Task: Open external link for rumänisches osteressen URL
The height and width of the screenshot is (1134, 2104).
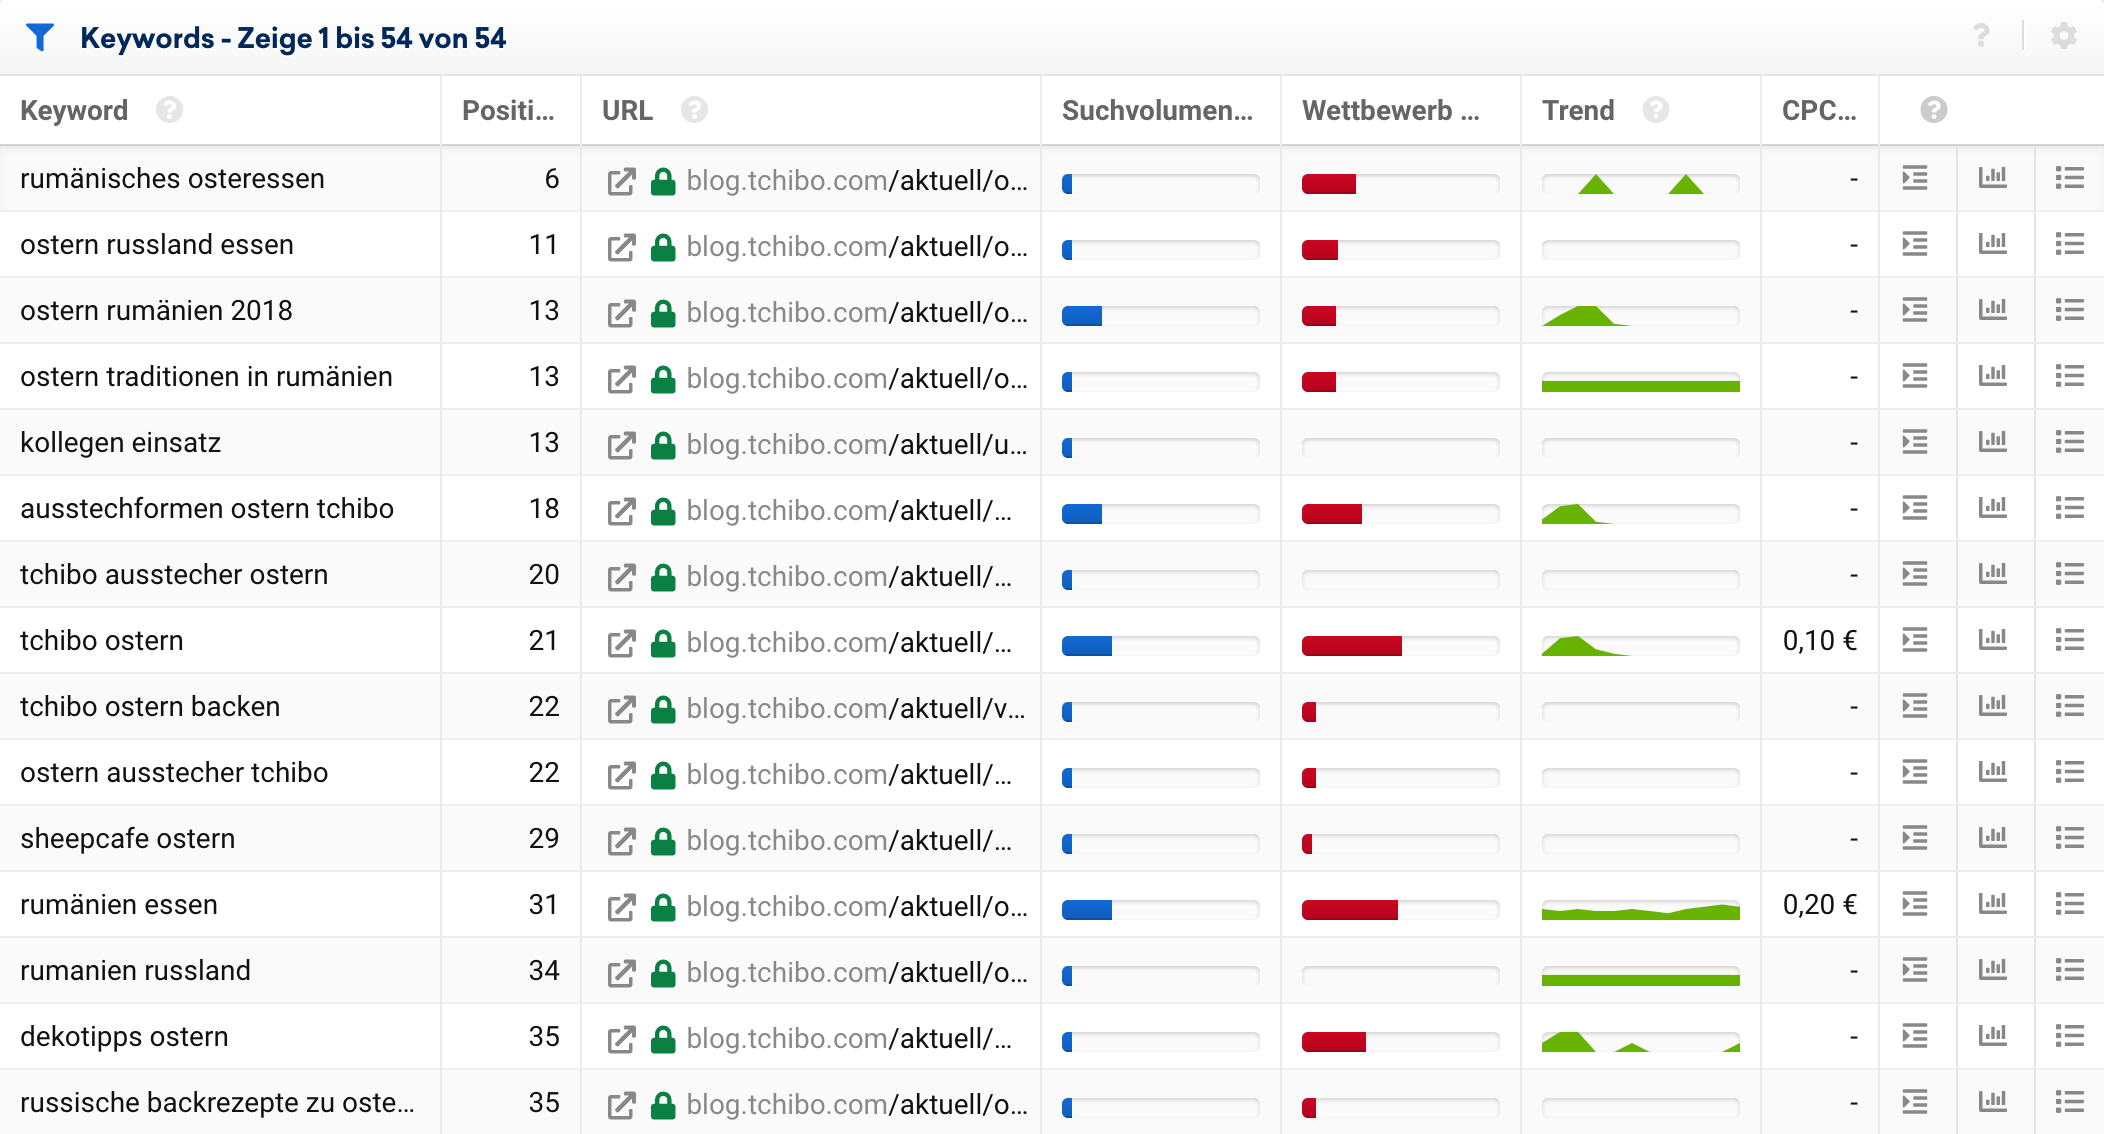Action: click(621, 181)
